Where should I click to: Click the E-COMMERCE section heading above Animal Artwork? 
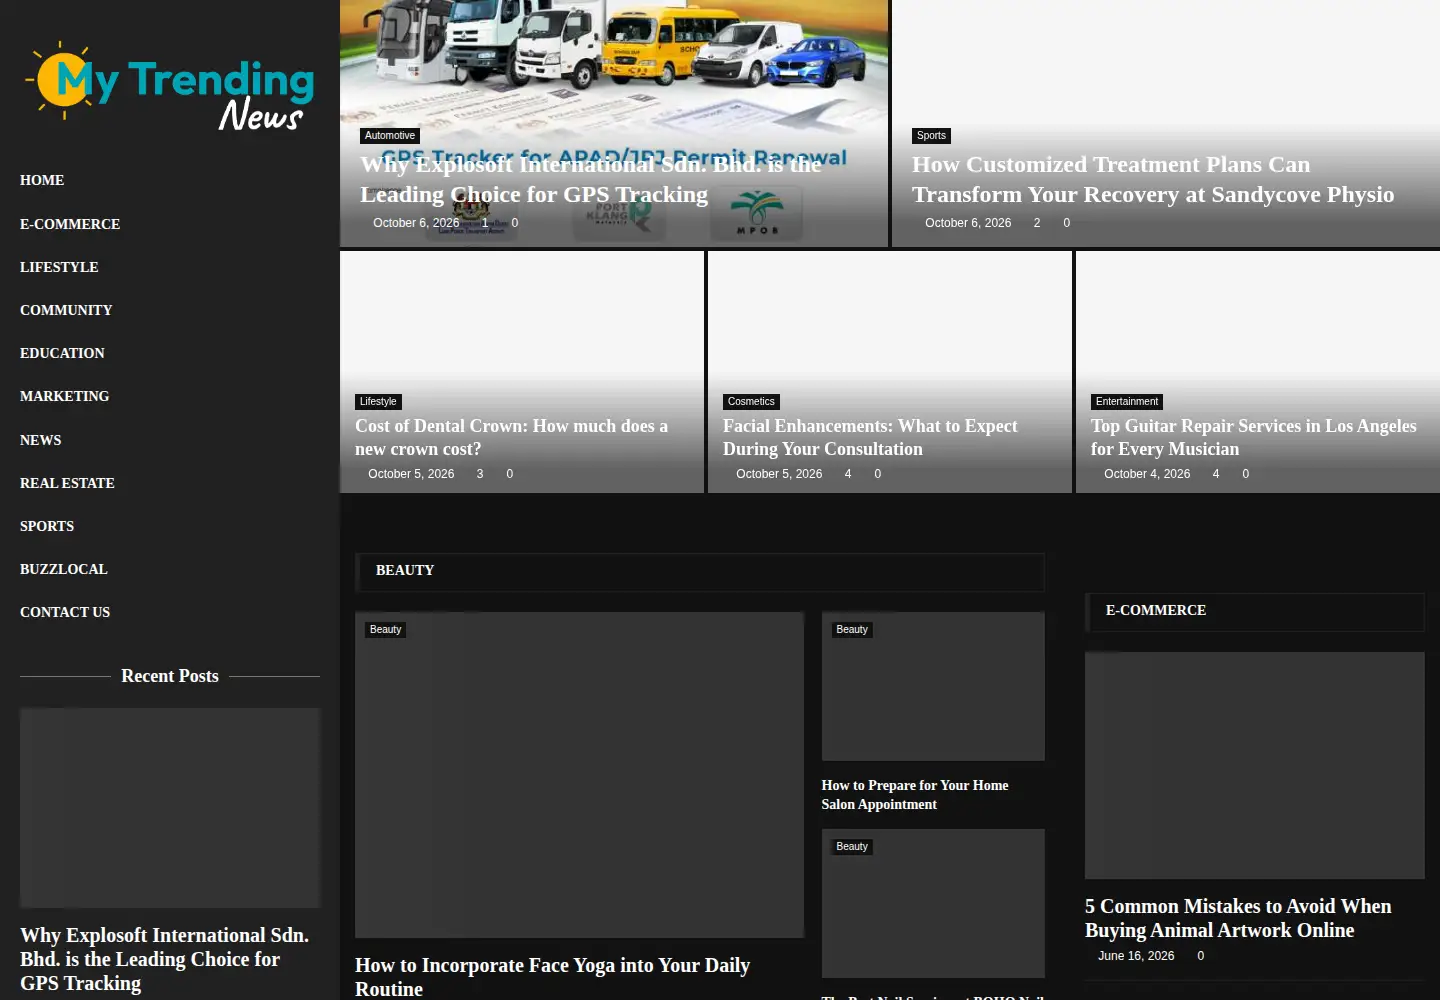click(x=1156, y=610)
